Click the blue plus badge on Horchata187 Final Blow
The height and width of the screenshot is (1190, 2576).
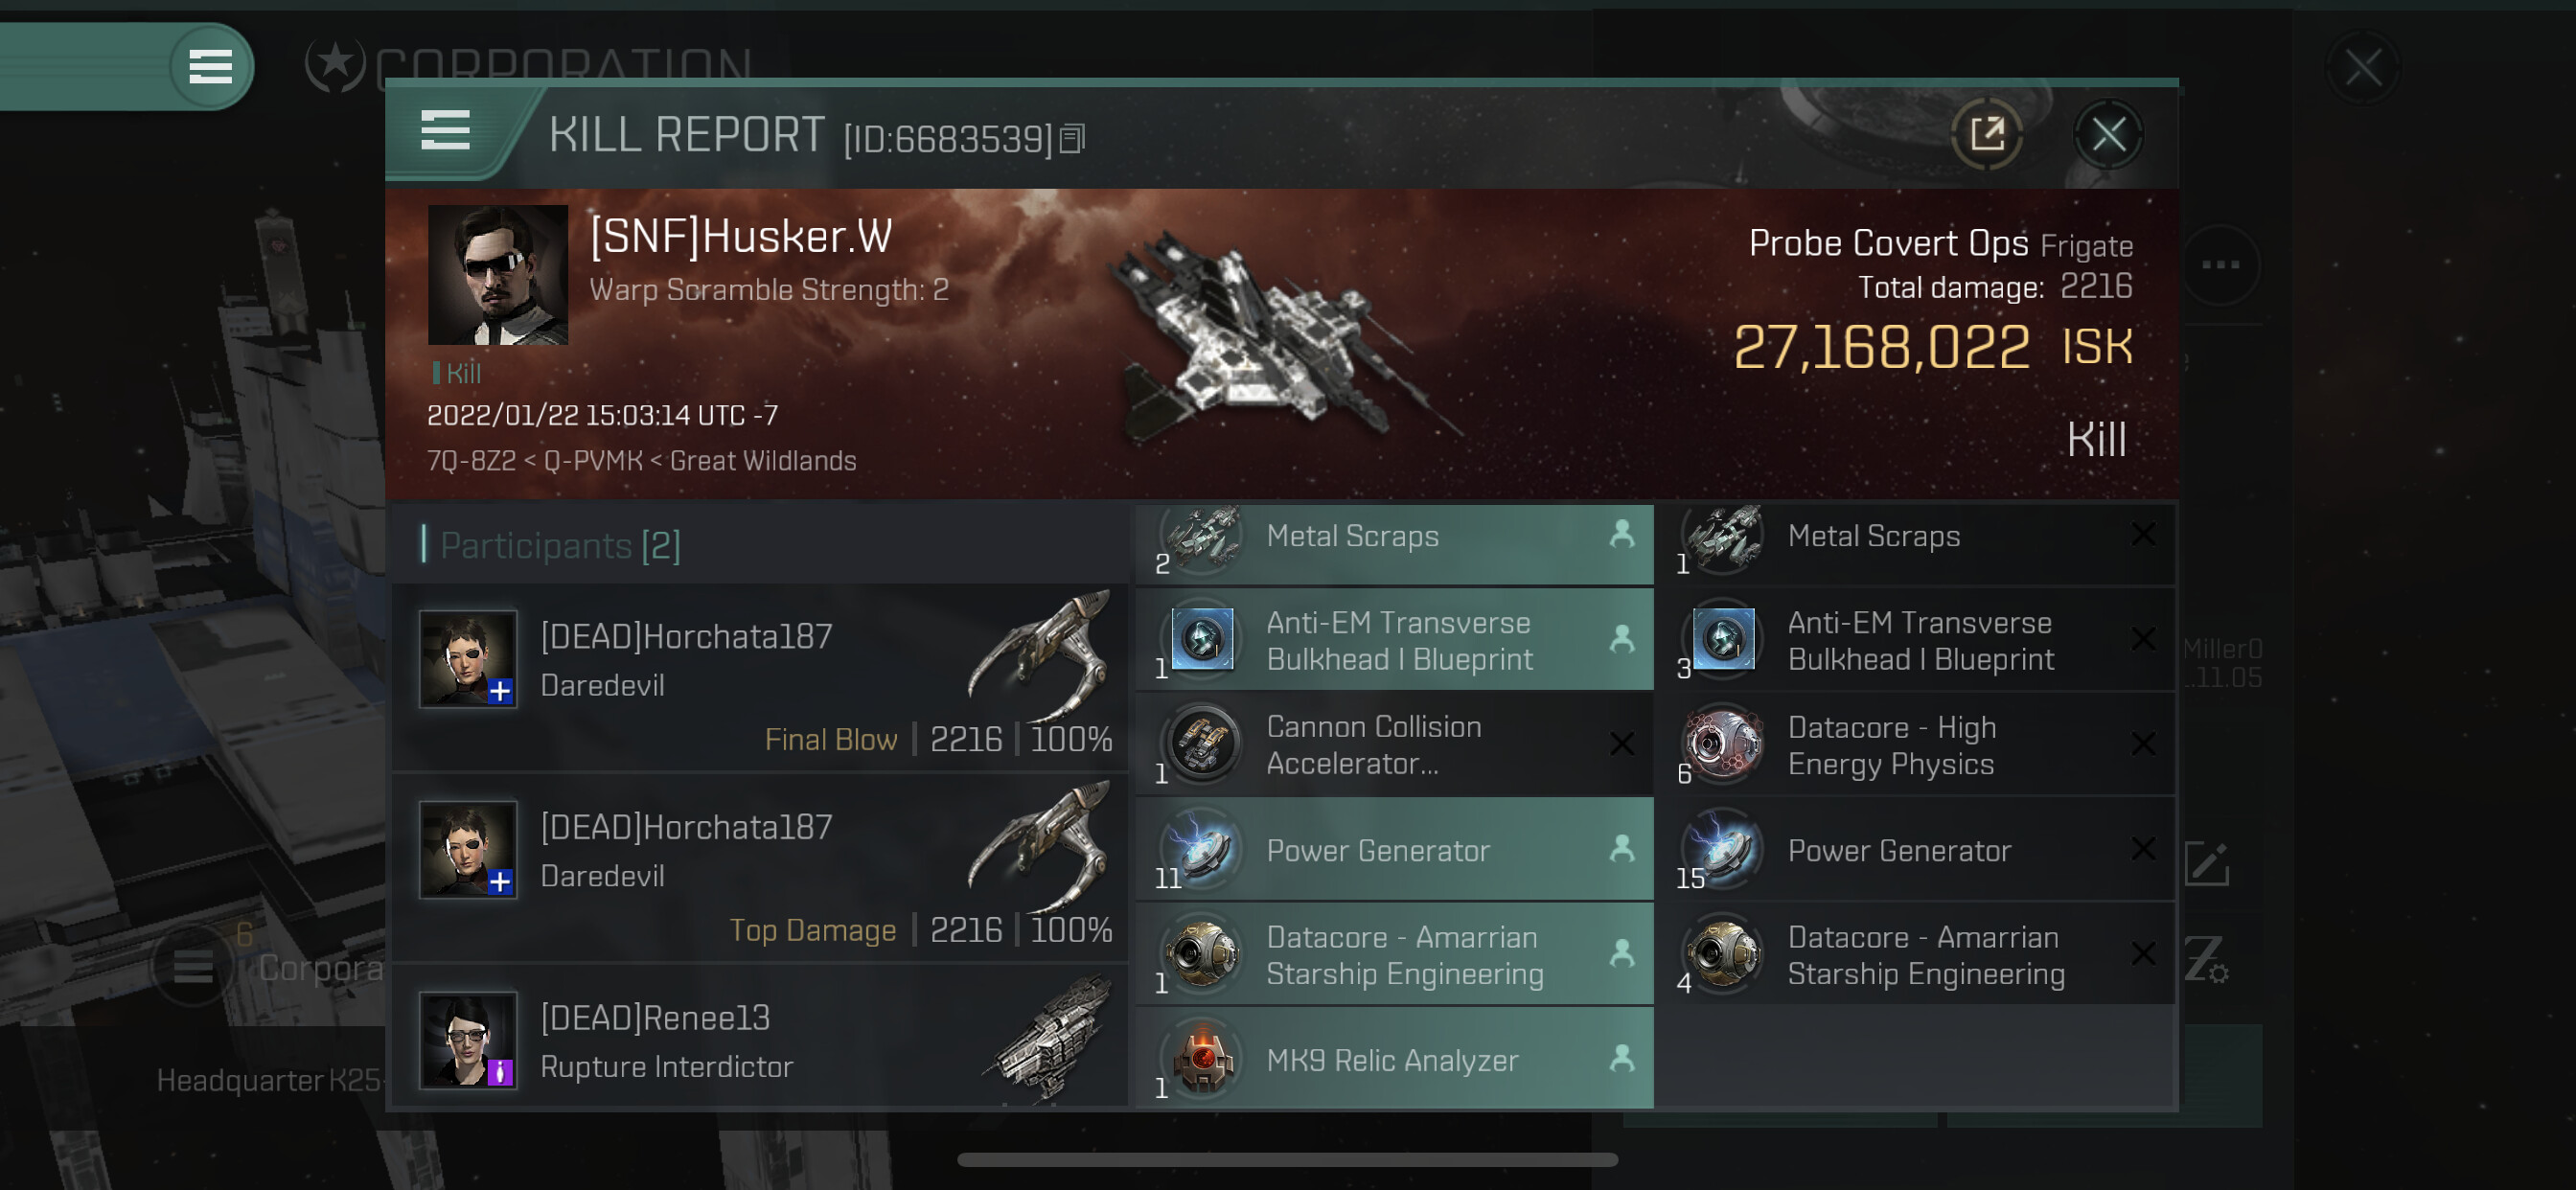(x=500, y=691)
